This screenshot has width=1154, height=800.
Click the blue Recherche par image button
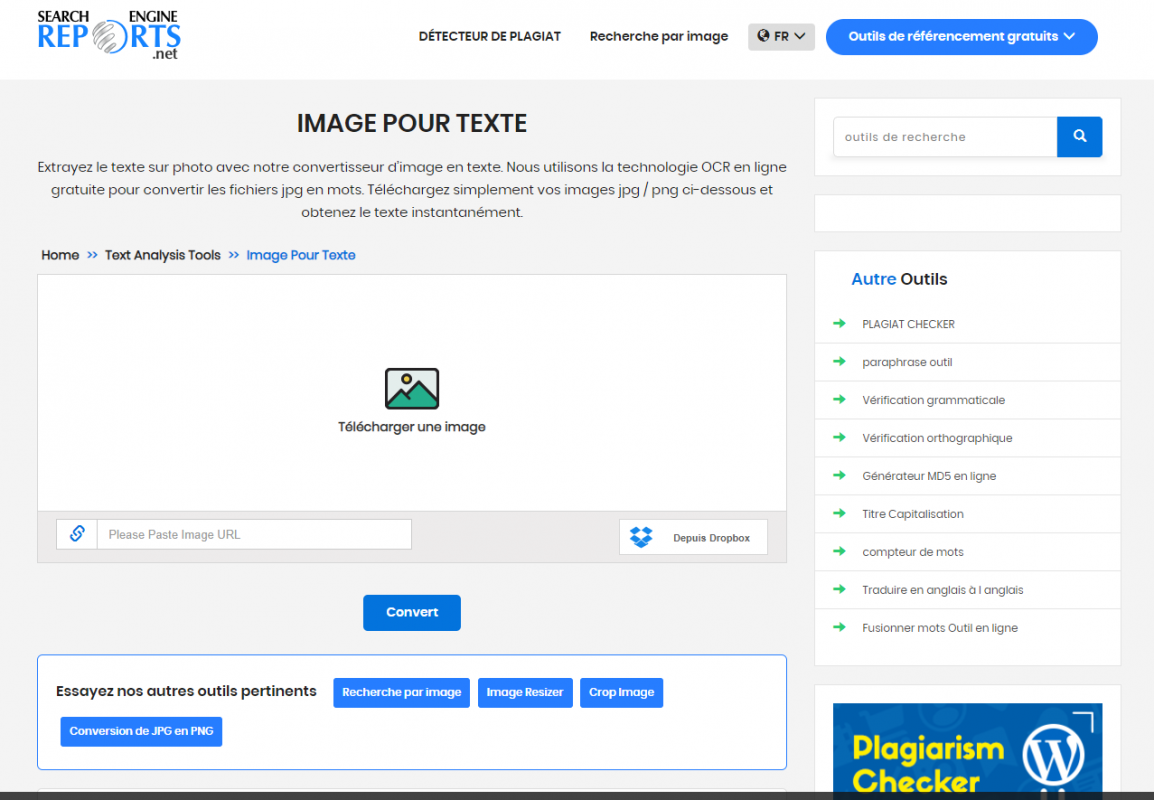tap(401, 693)
